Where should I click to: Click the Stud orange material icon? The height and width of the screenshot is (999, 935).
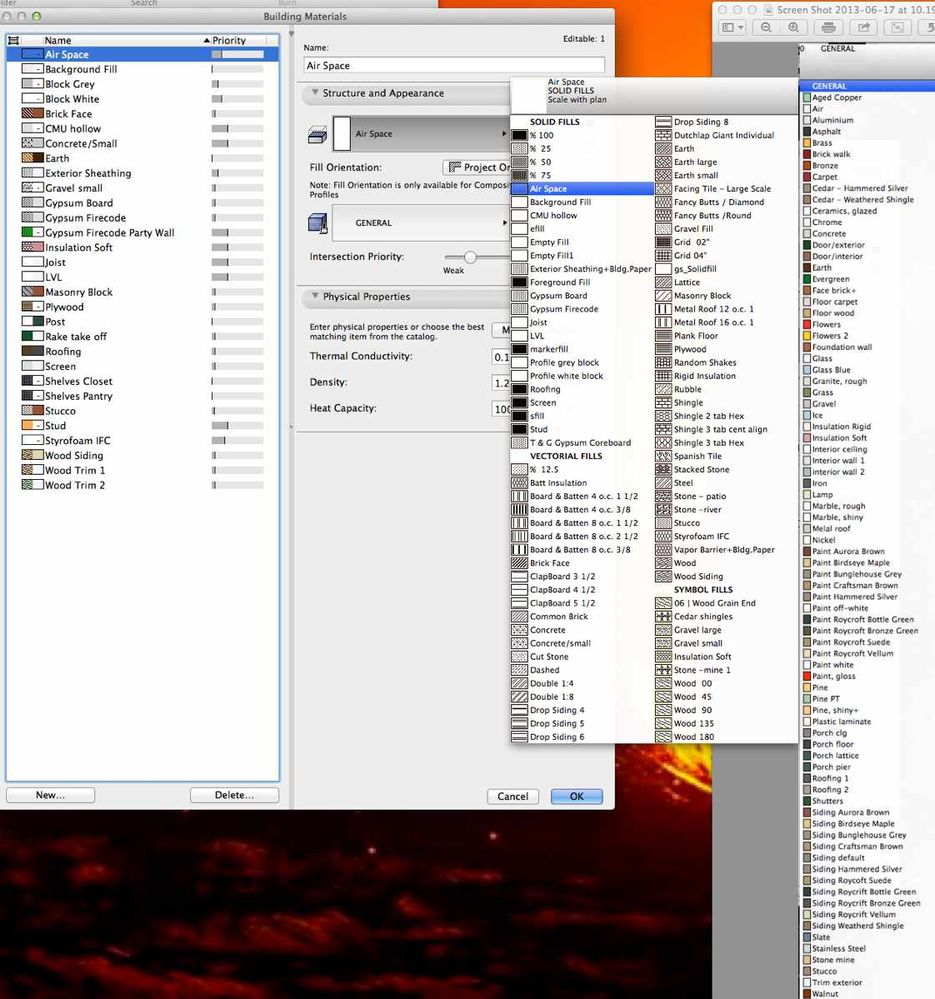[x=32, y=426]
